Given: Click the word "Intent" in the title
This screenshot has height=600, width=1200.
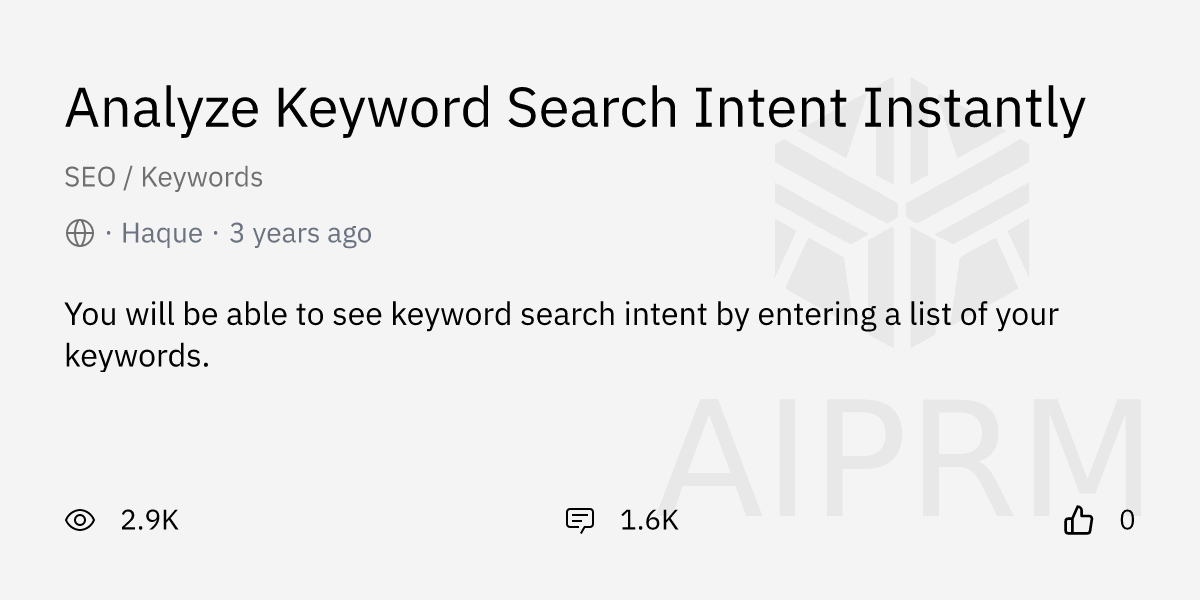Looking at the screenshot, I should (x=770, y=108).
